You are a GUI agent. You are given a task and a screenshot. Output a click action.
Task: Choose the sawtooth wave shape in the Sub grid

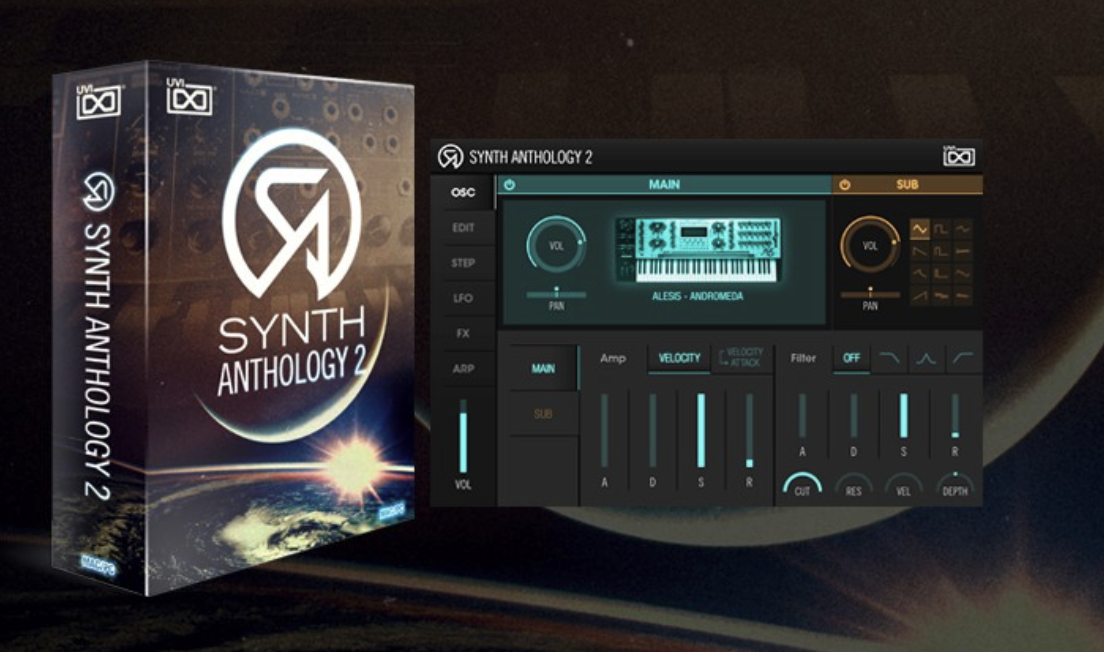[920, 250]
